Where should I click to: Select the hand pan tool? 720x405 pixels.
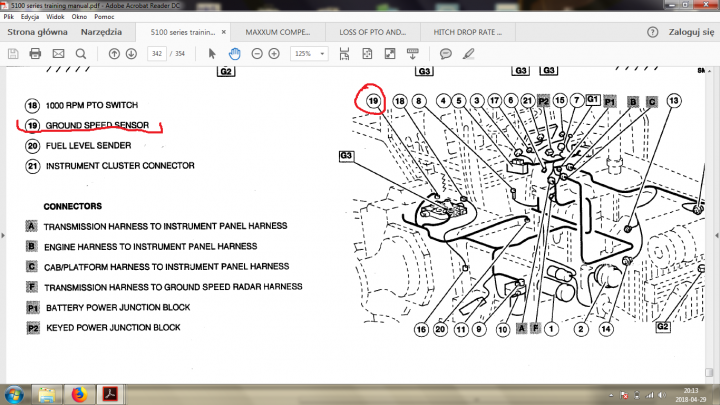234,53
